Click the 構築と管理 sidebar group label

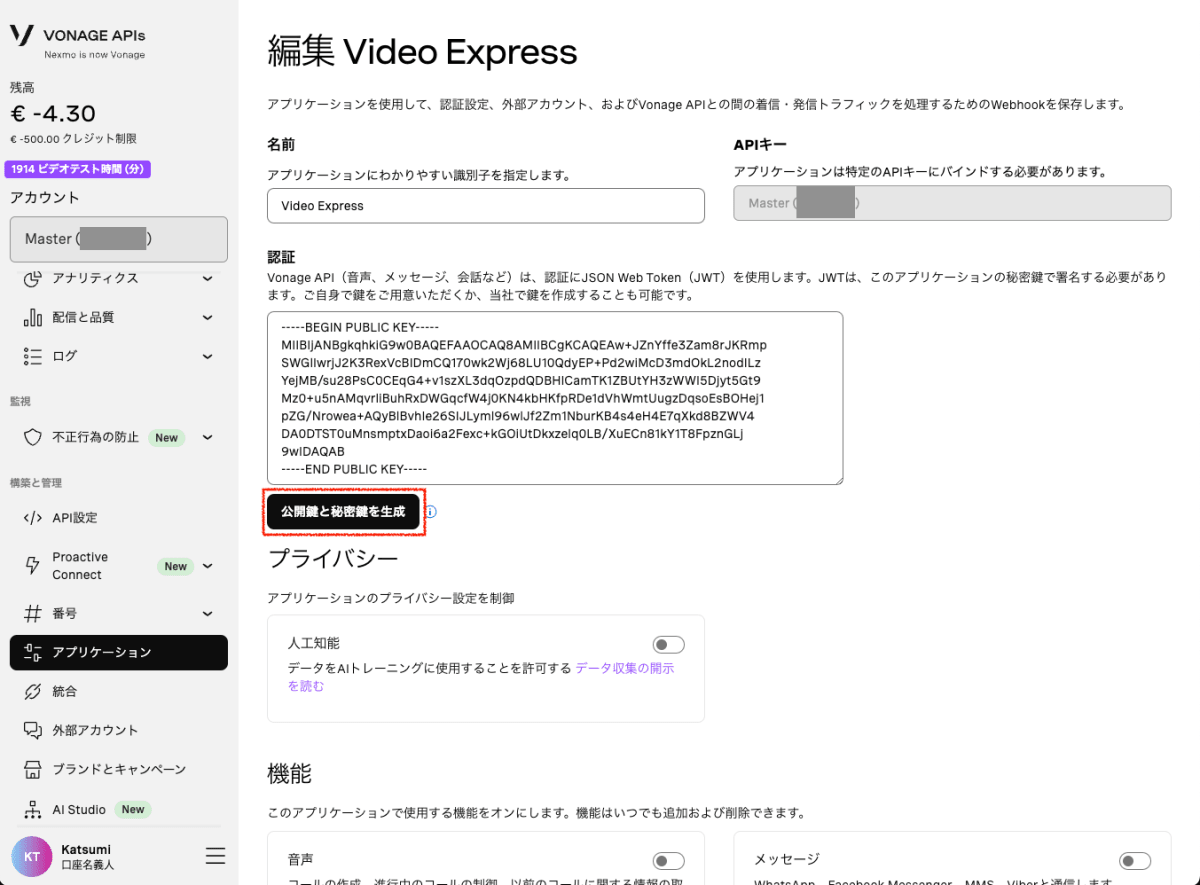pyautogui.click(x=36, y=483)
